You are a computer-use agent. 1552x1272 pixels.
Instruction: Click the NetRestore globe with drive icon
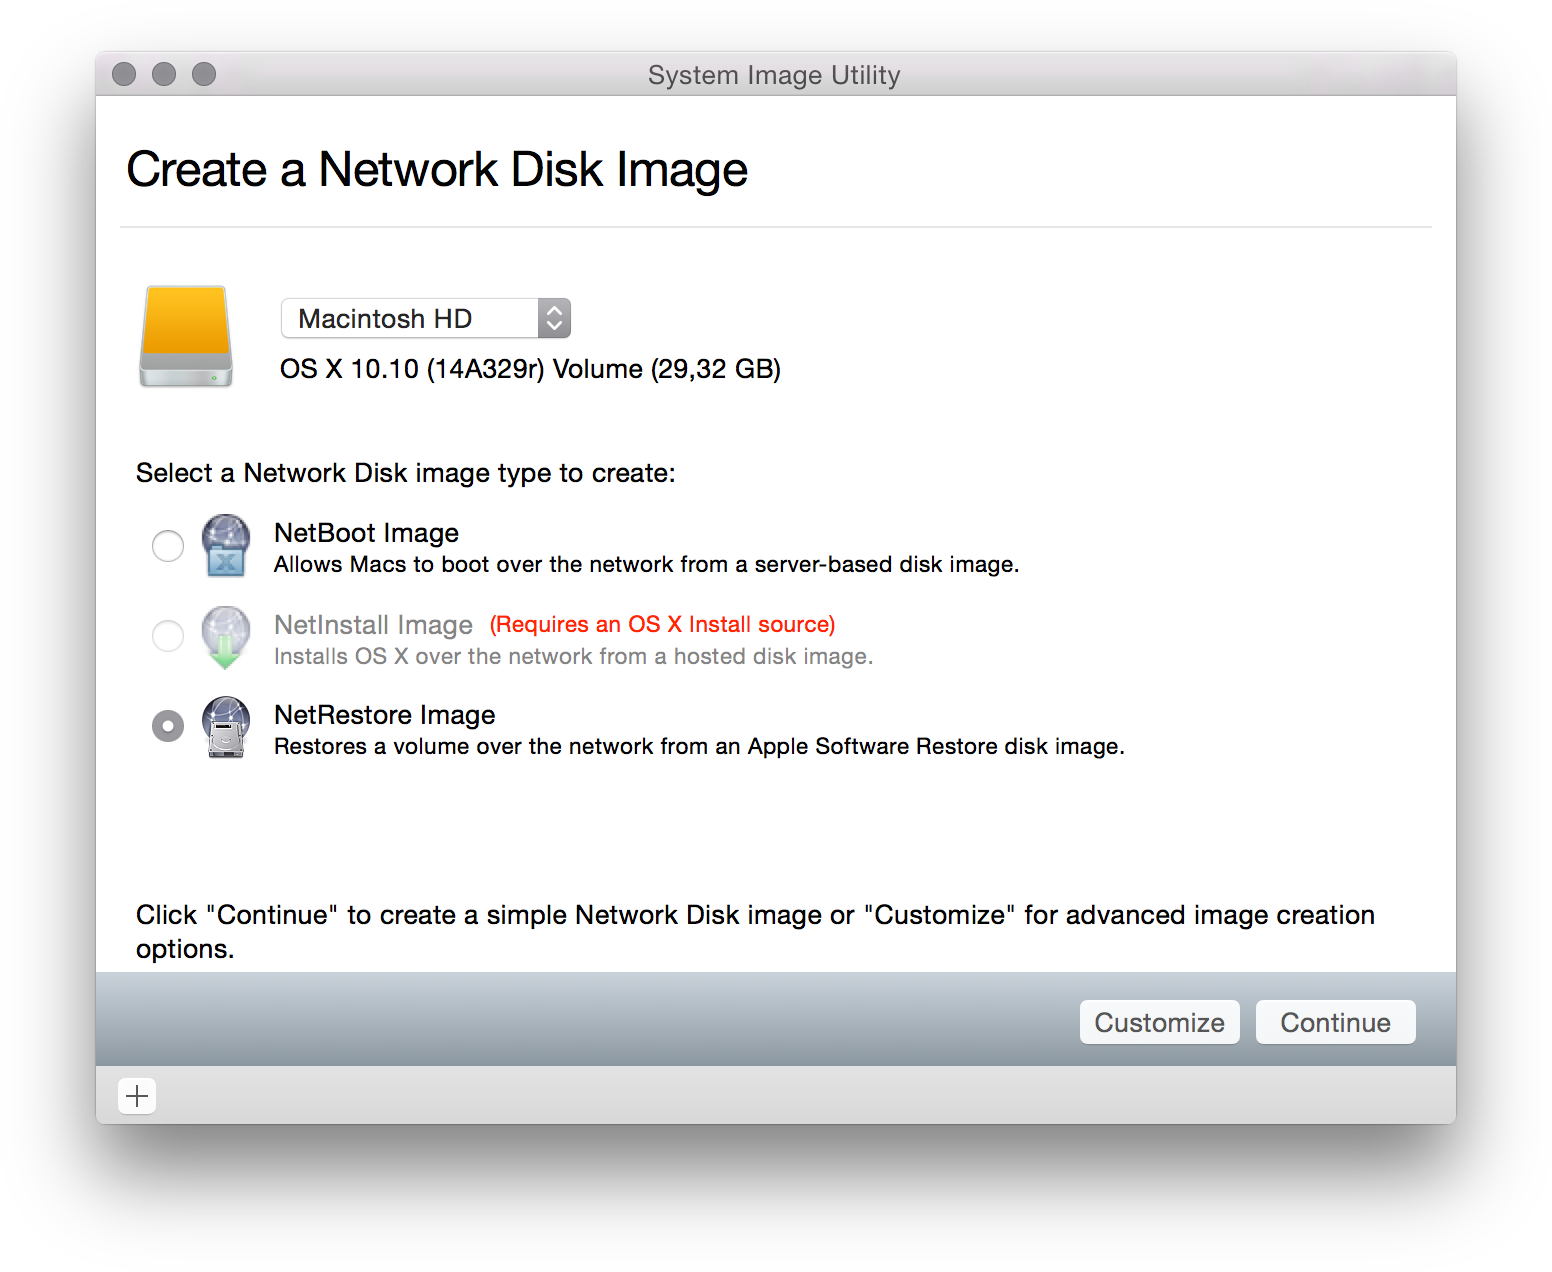pyautogui.click(x=226, y=727)
